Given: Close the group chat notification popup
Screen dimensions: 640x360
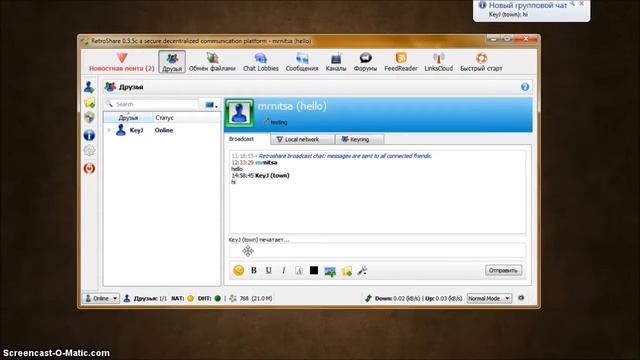Looking at the screenshot, I should (582, 4).
